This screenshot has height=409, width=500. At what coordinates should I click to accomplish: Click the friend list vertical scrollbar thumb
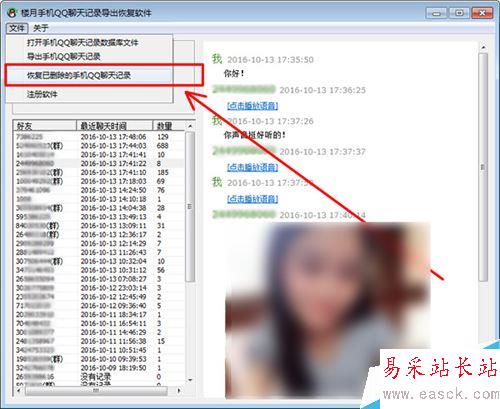click(190, 207)
